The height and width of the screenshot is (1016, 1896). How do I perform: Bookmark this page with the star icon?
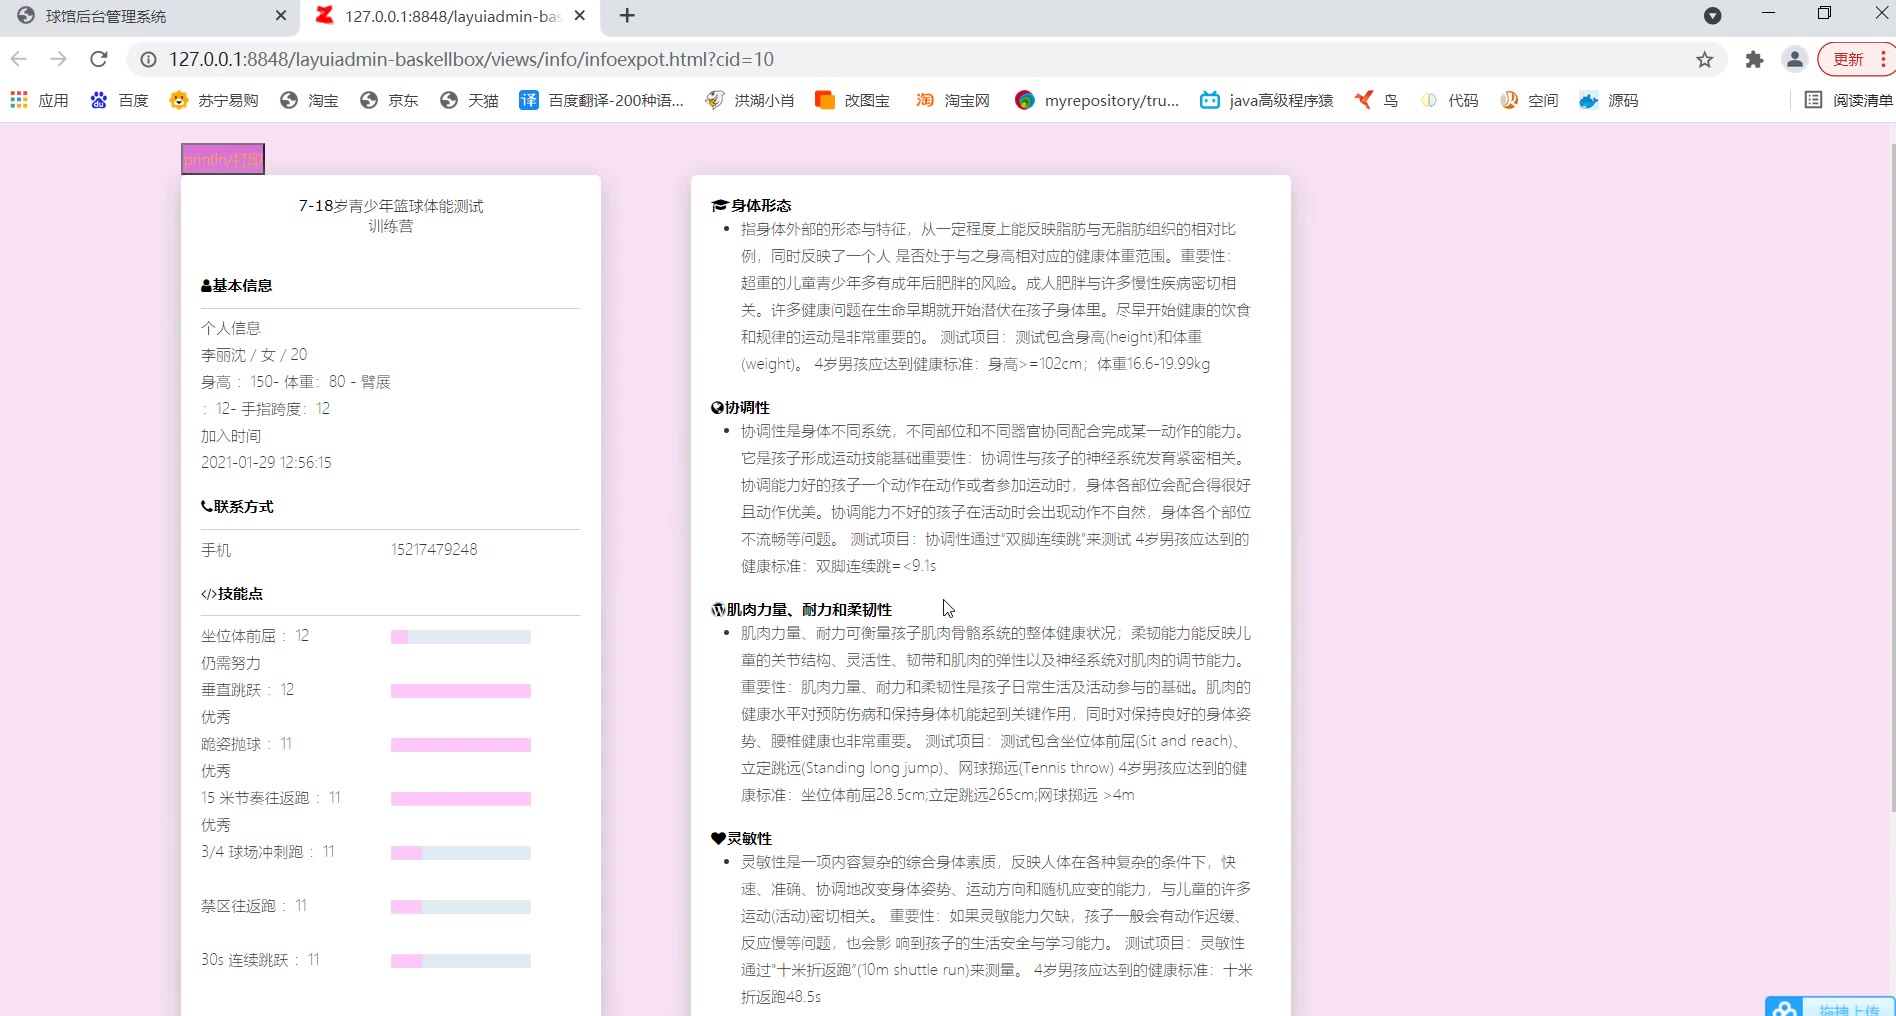click(1704, 60)
